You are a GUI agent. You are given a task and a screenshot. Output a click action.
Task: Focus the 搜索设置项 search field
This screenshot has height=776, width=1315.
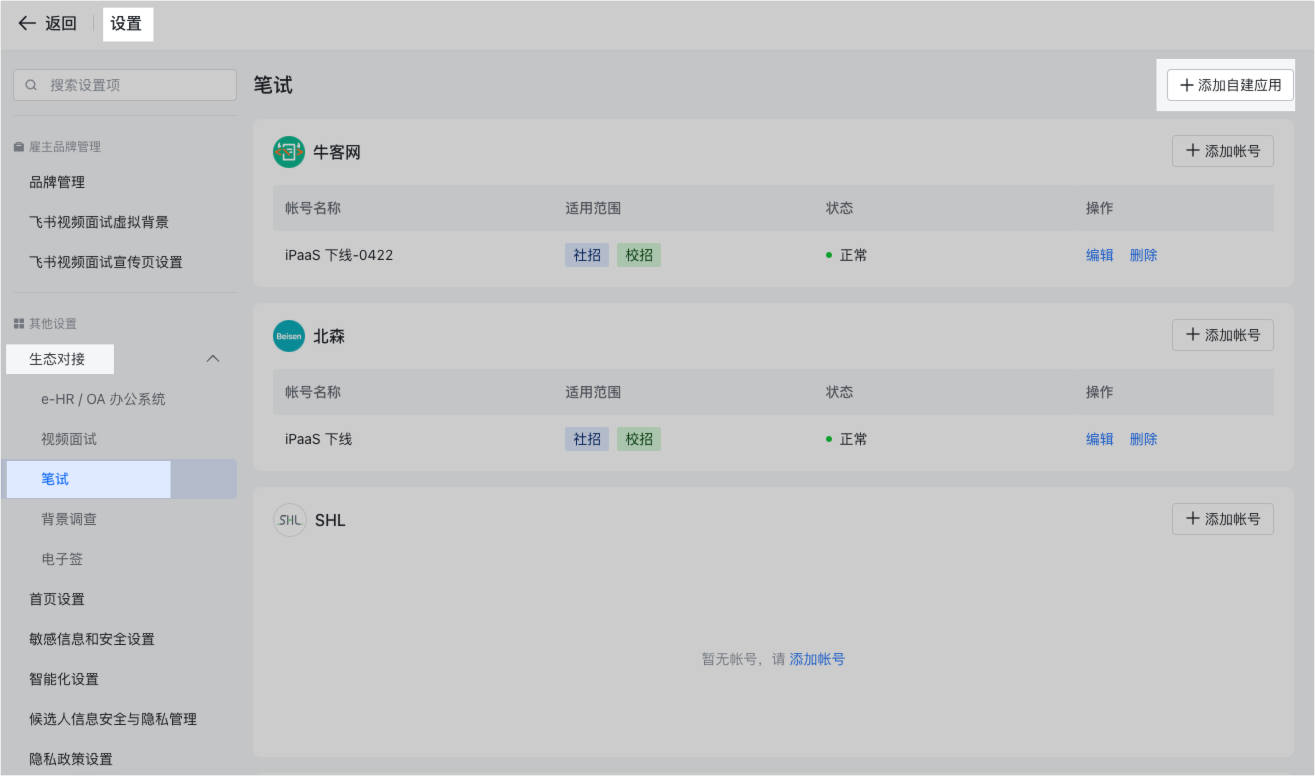tap(135, 86)
